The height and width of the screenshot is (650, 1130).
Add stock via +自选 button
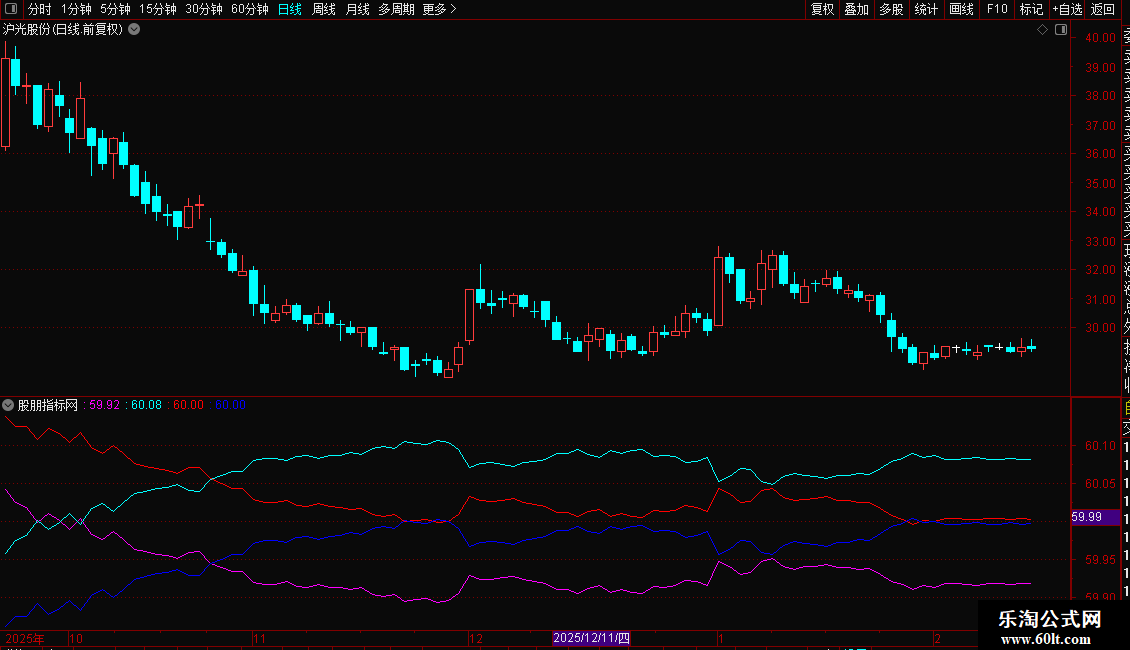(1067, 9)
